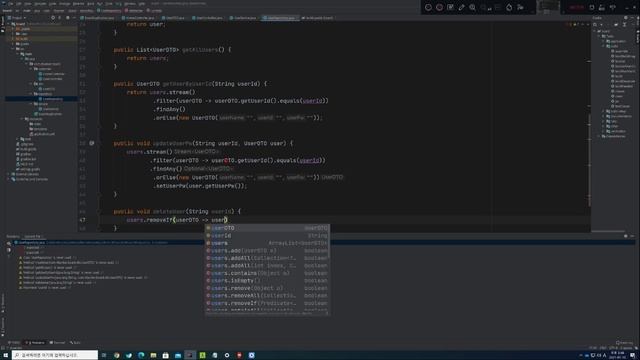The image size is (640, 360).
Task: Open the Help menu
Action: 142,4
